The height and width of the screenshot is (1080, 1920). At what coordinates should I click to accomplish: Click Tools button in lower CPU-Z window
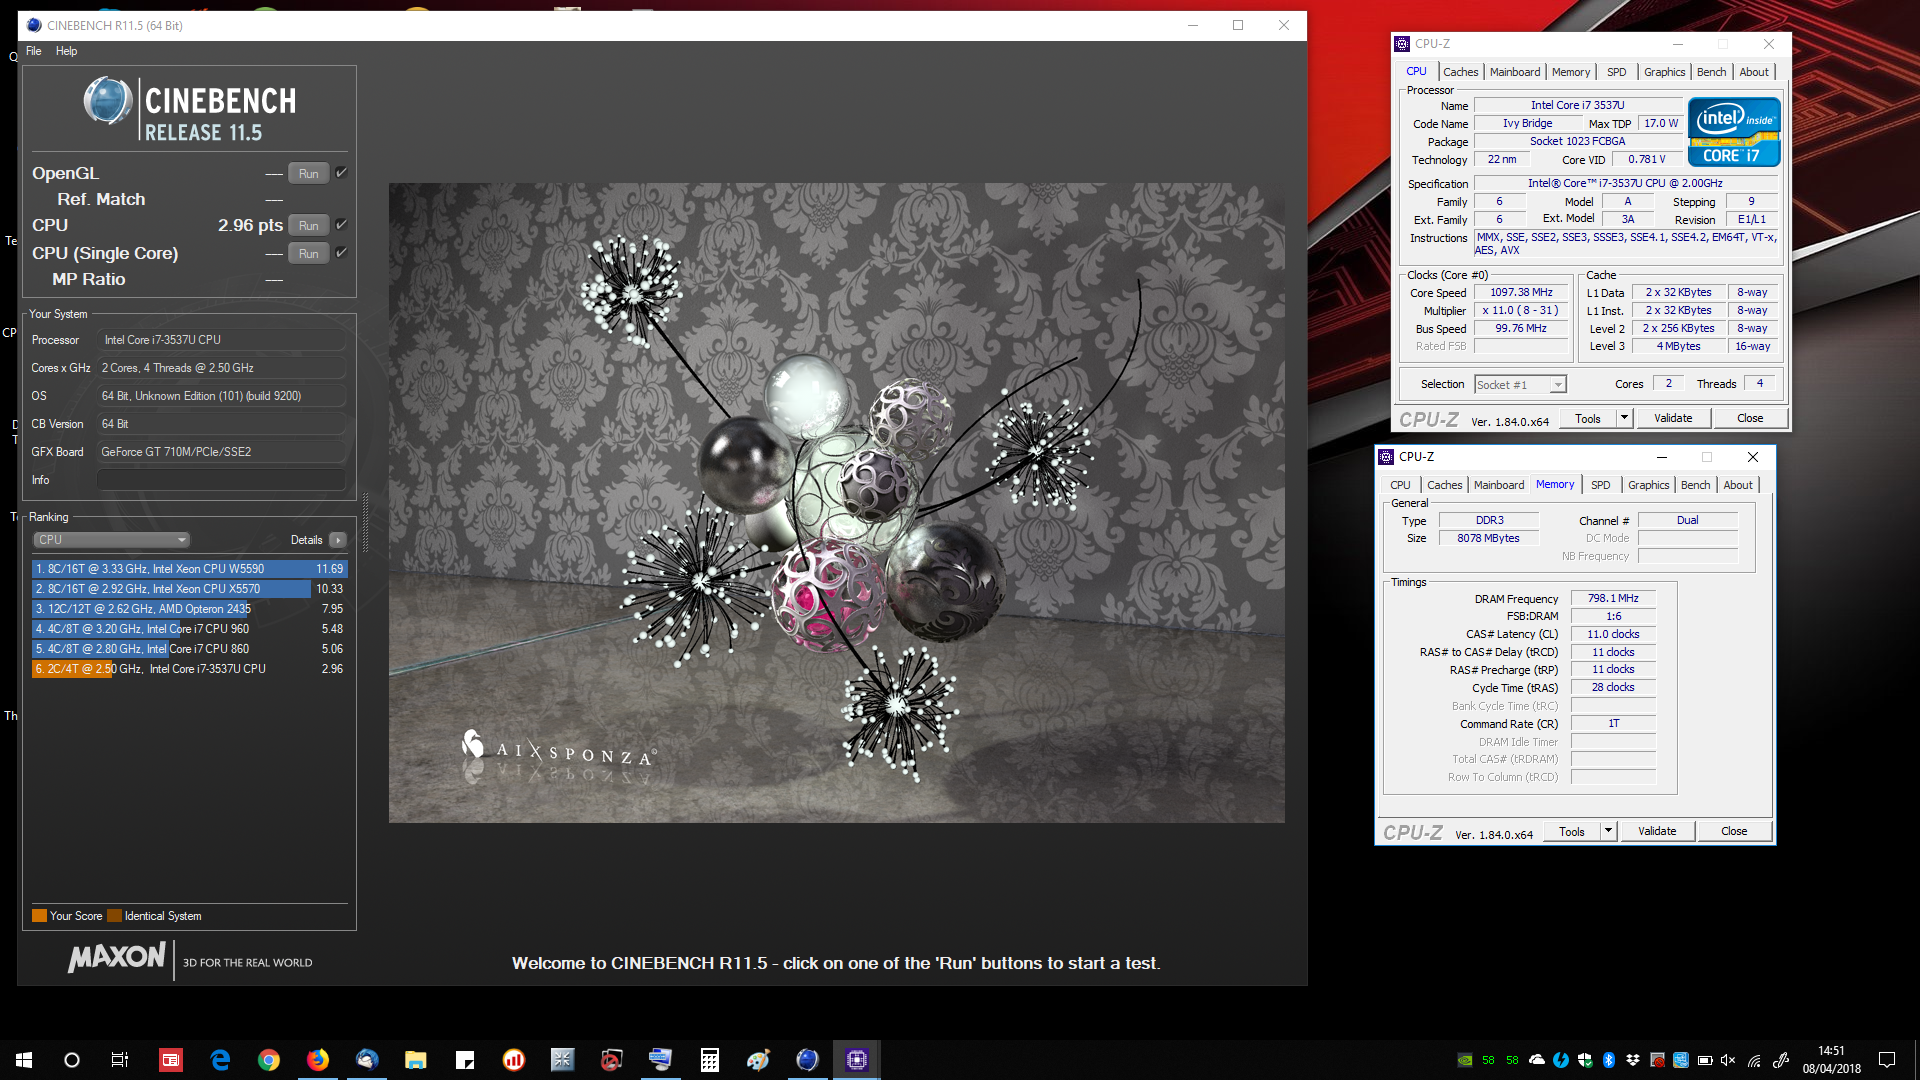point(1572,831)
